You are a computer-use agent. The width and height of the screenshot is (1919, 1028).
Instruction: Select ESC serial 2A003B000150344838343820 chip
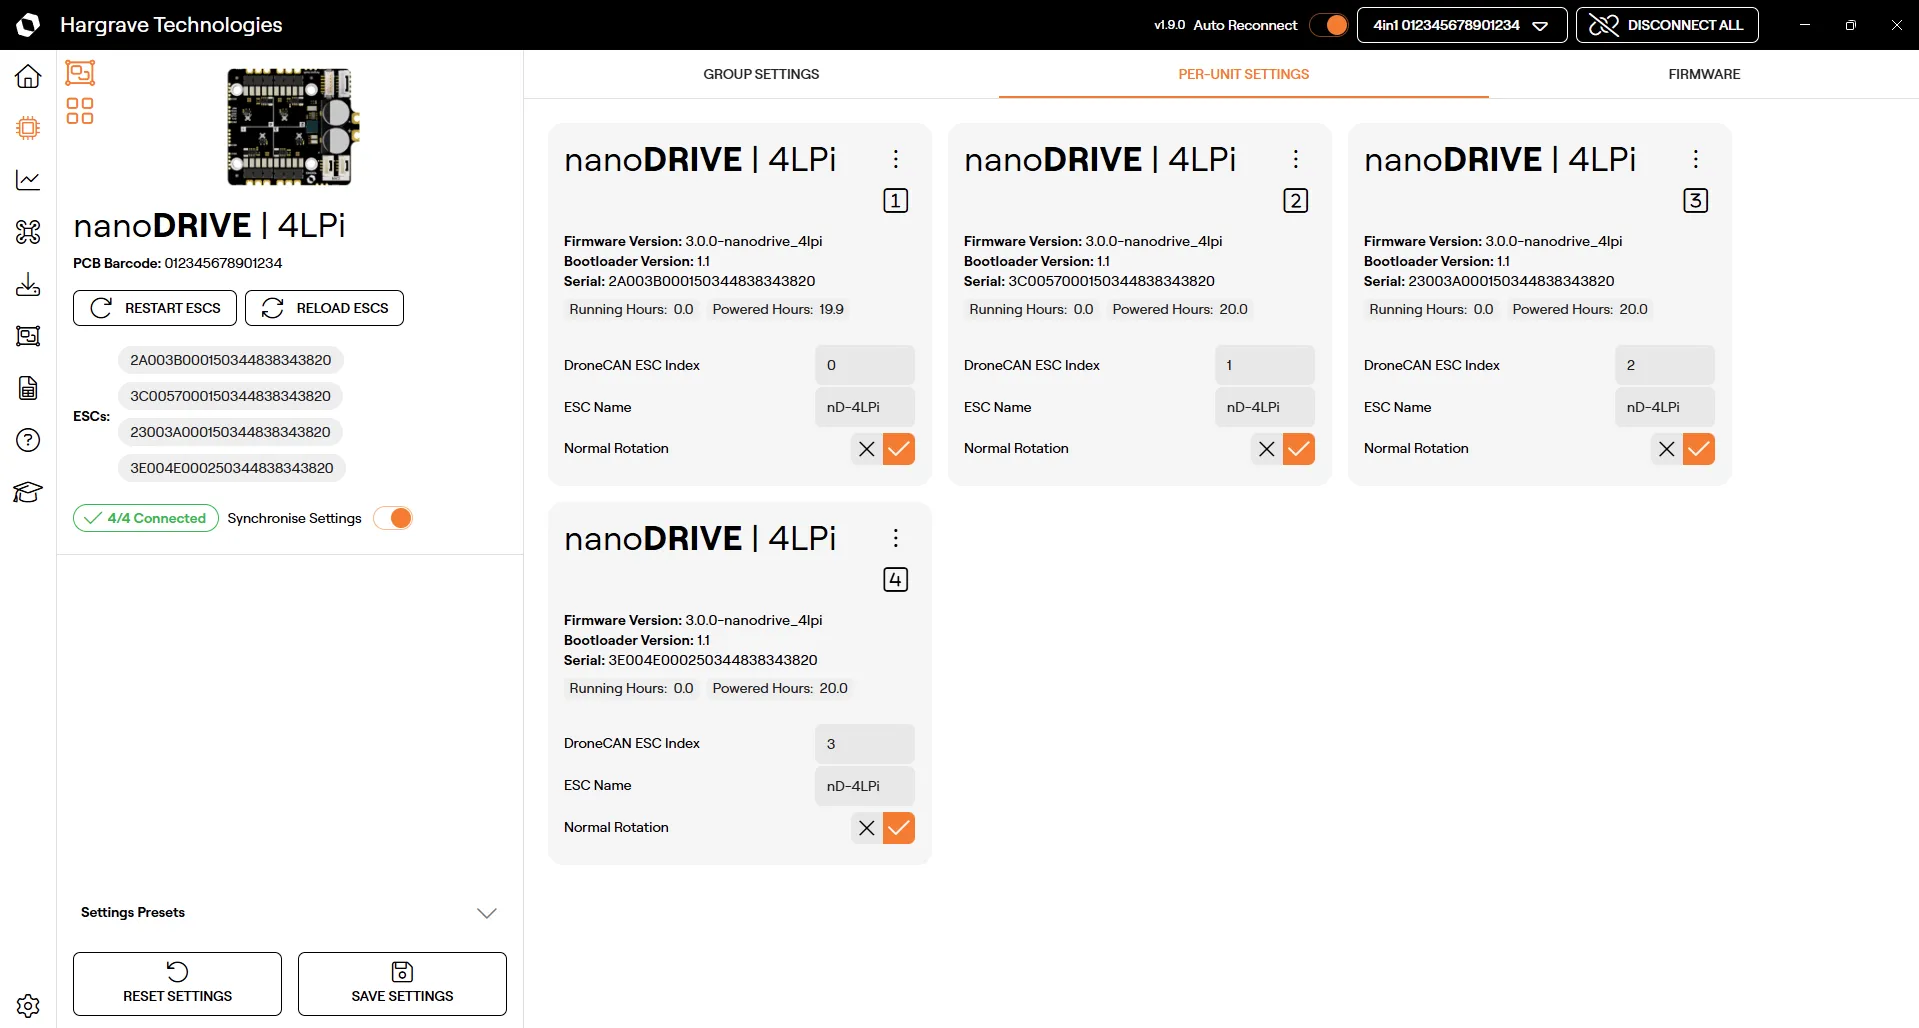click(231, 360)
